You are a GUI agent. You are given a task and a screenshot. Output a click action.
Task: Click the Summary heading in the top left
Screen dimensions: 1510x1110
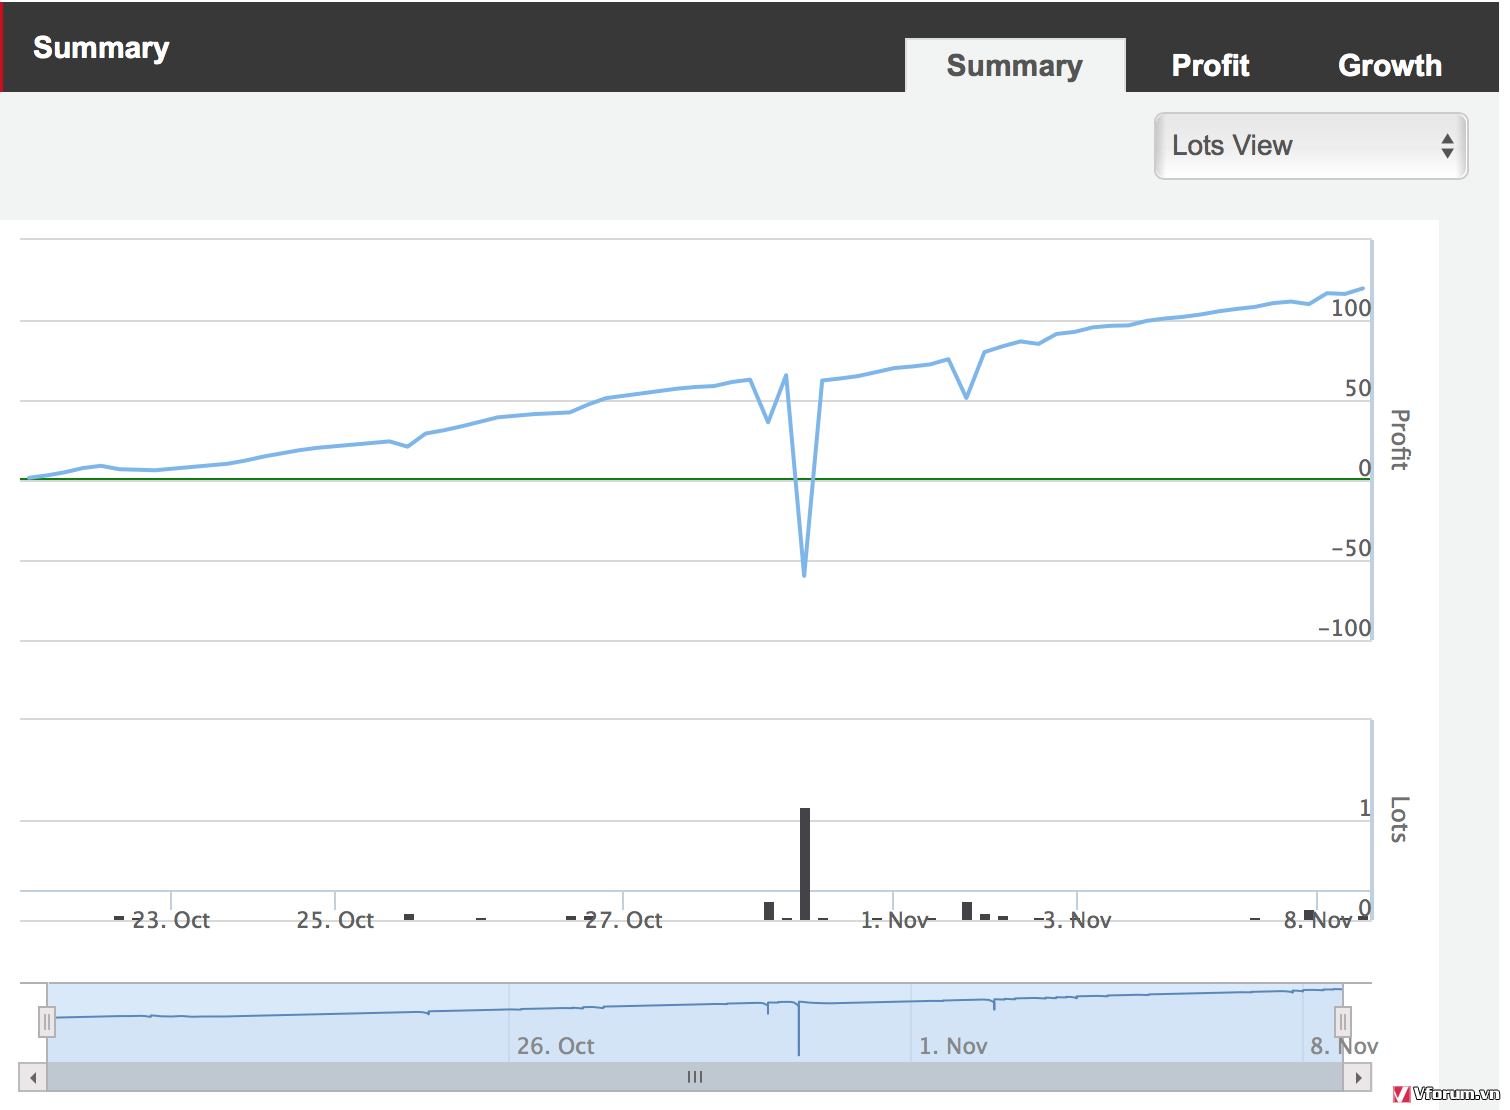point(101,48)
